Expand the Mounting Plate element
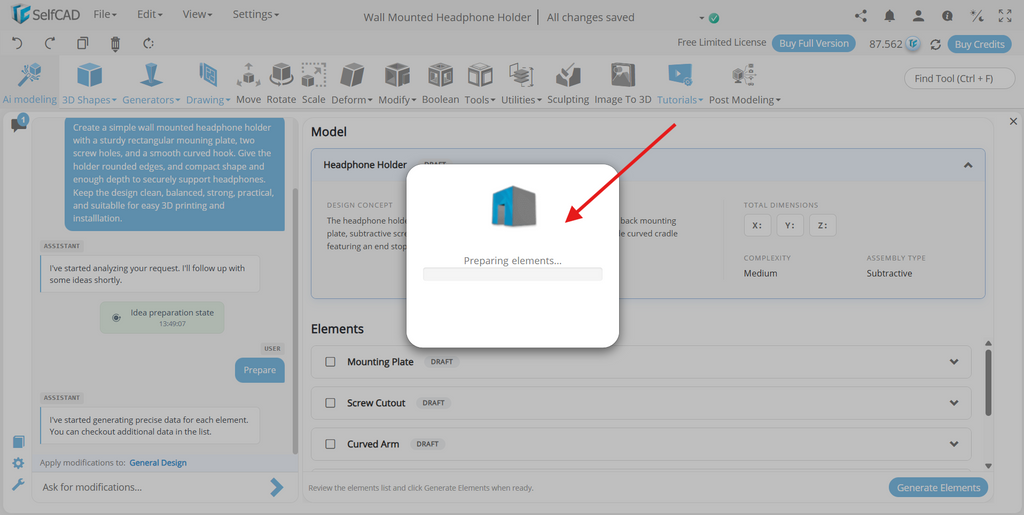 pyautogui.click(x=954, y=362)
